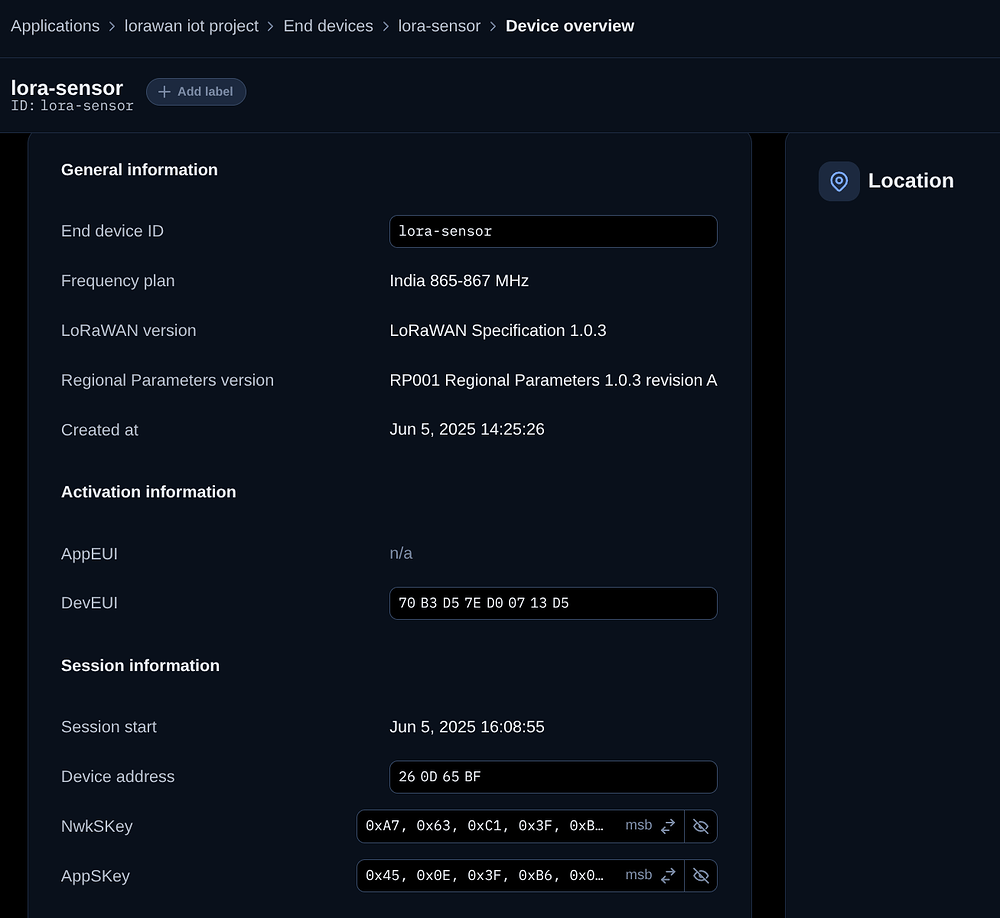1000x918 pixels.
Task: Click the DevEUI value field
Action: [x=553, y=603]
